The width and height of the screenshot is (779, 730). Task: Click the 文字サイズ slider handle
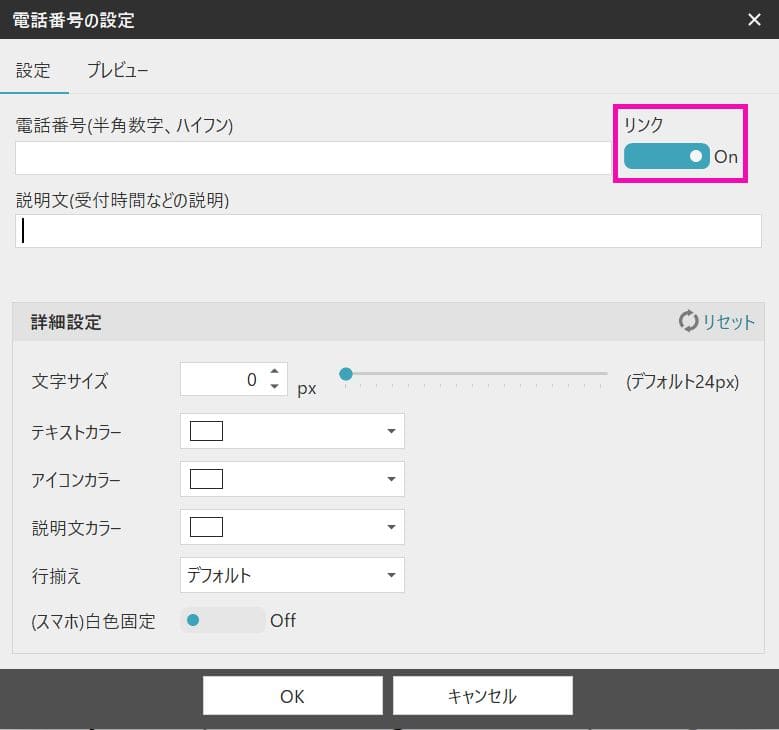click(x=346, y=374)
